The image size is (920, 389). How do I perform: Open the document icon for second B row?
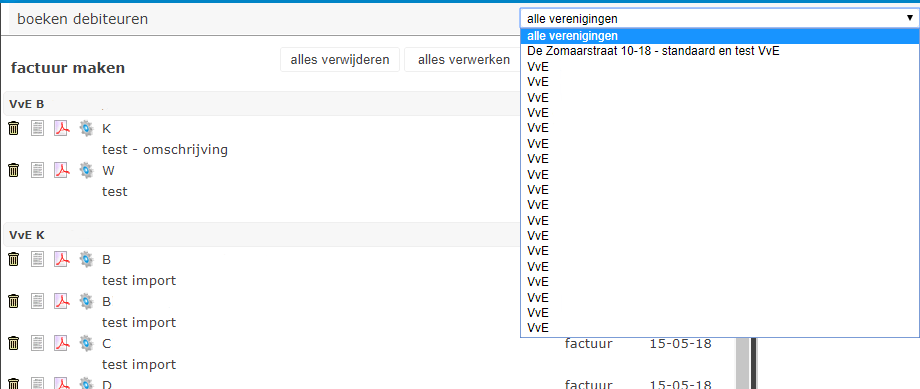point(38,301)
